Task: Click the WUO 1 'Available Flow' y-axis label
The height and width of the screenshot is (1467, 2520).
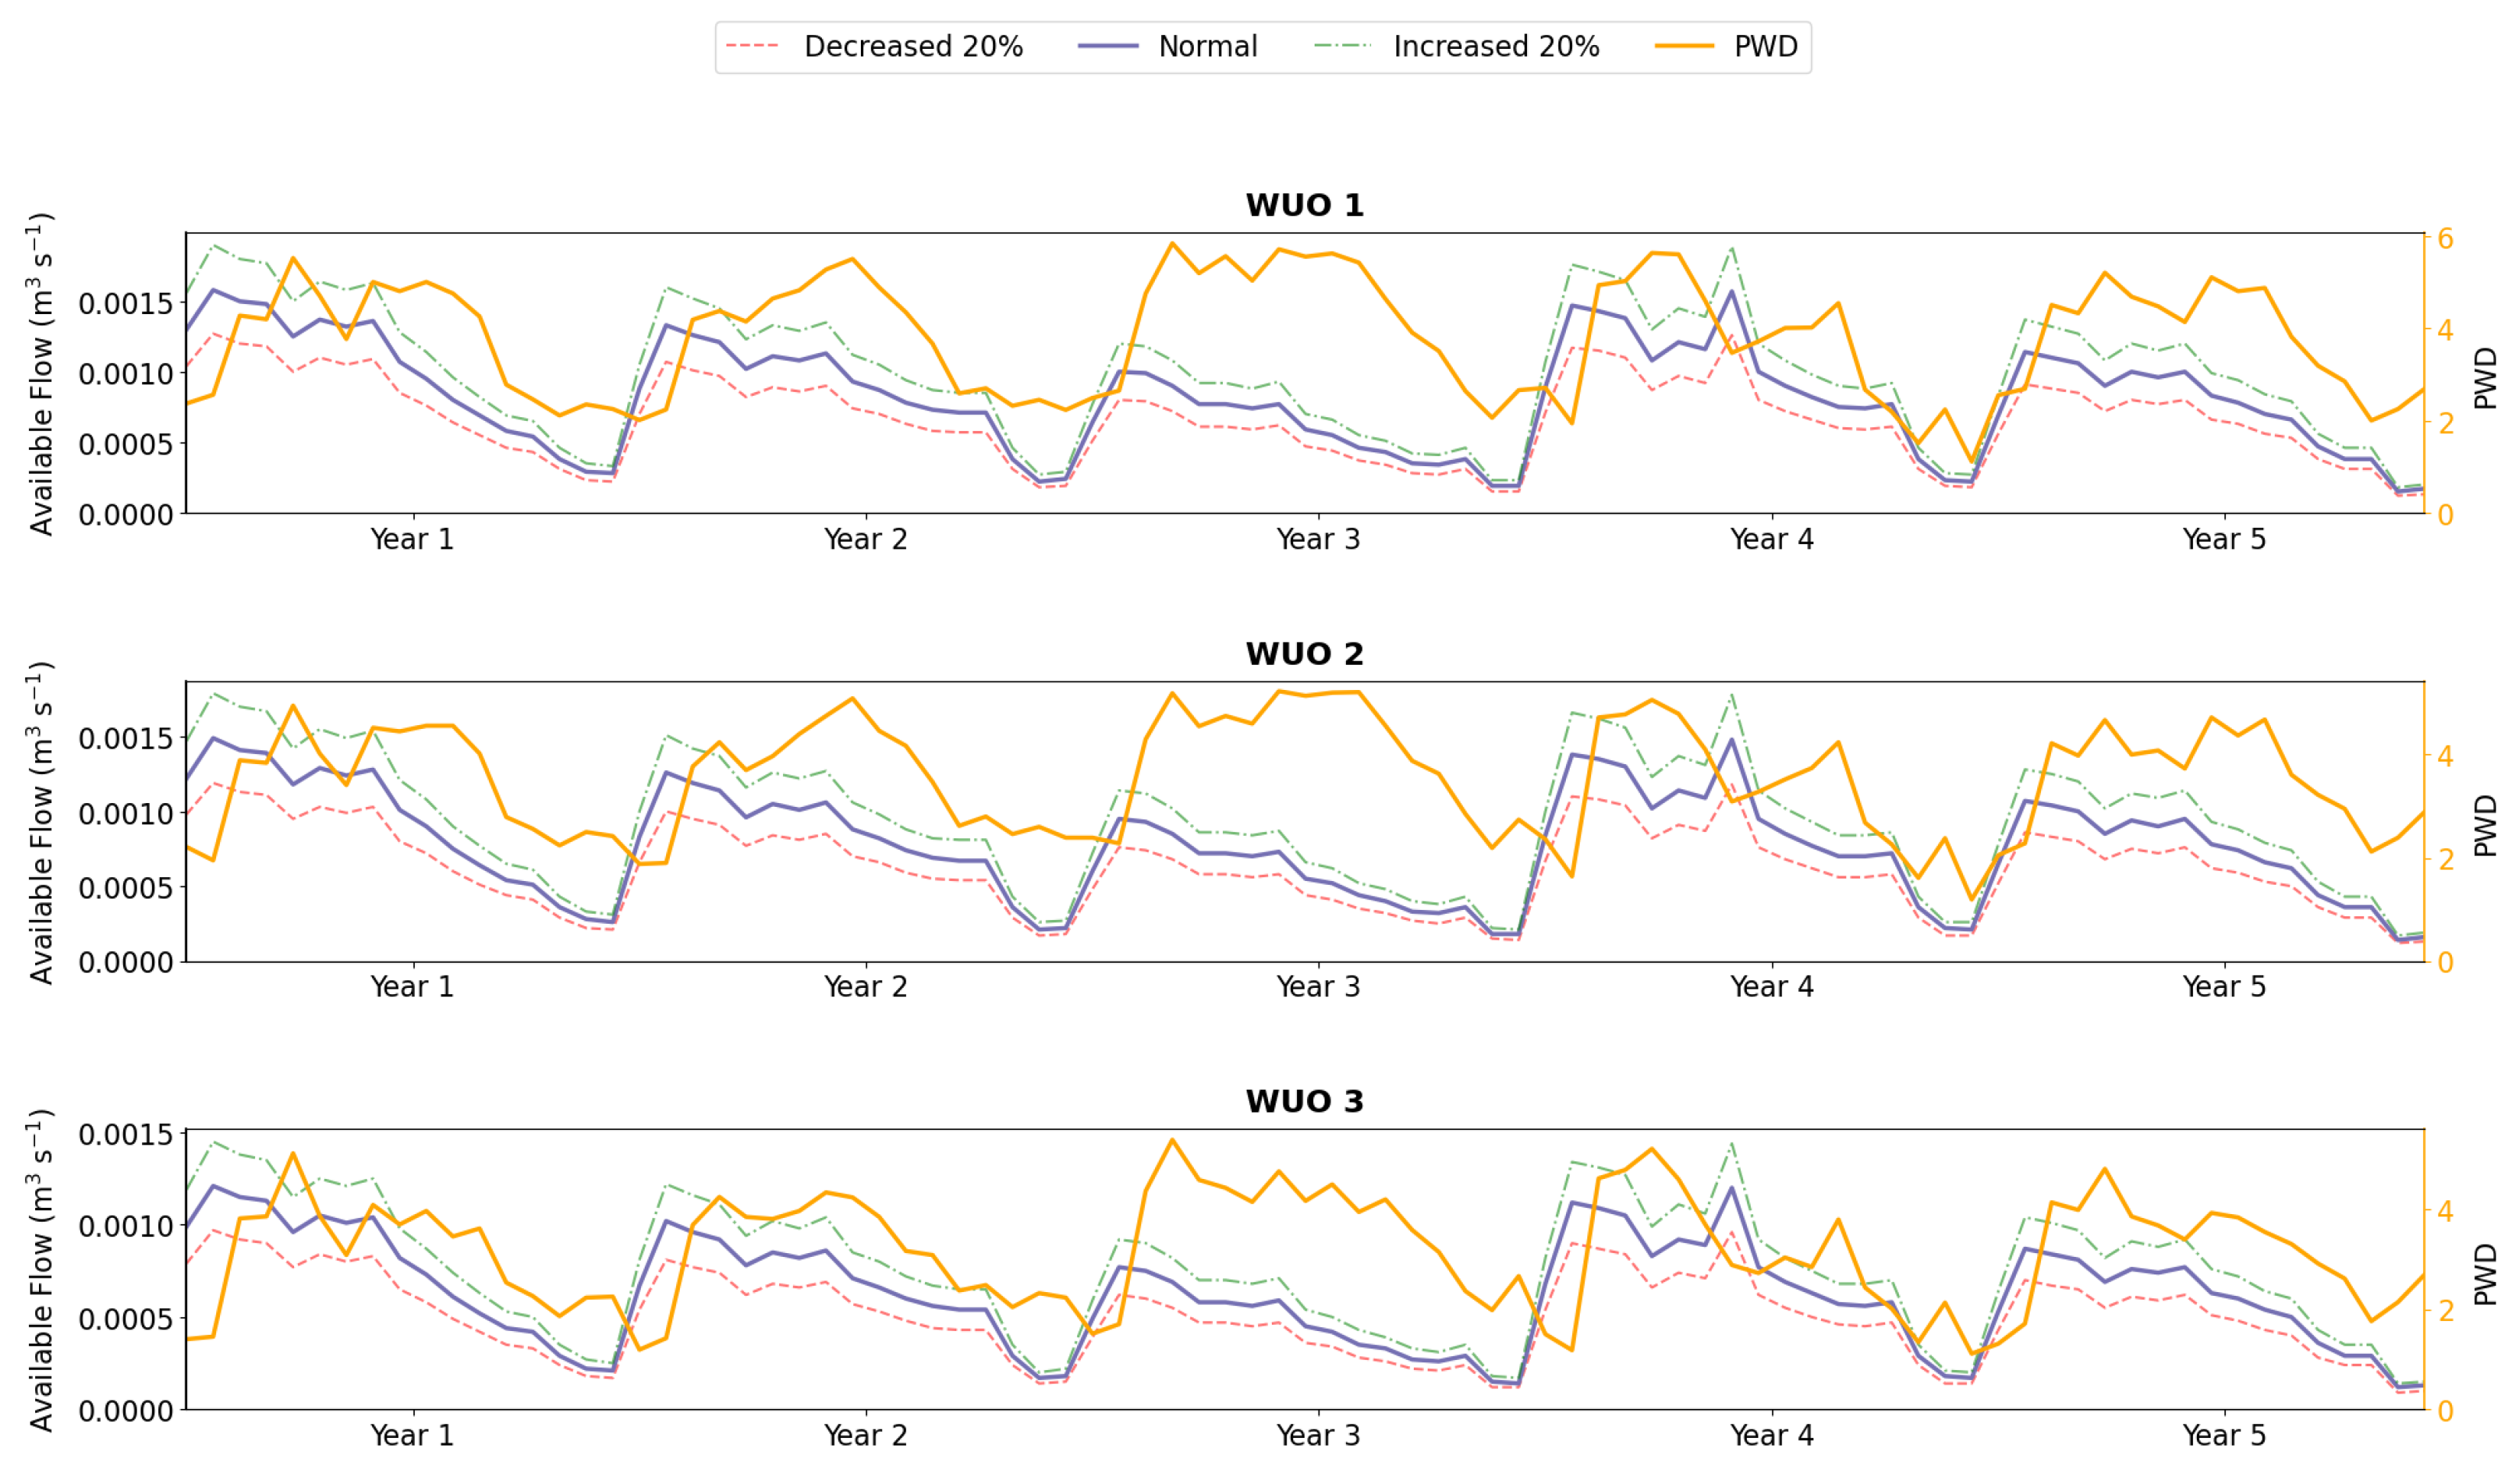Action: (40, 373)
